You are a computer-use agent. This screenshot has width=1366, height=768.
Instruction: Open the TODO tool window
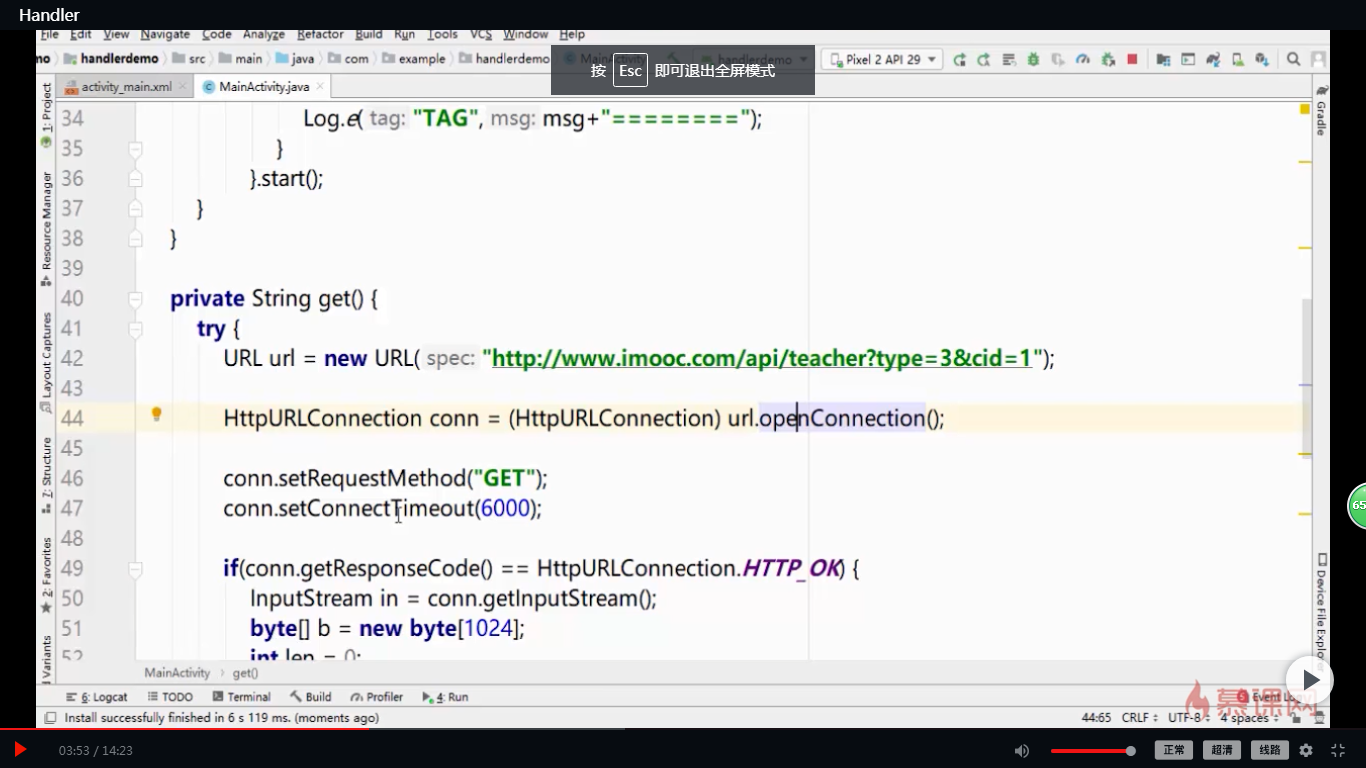tap(170, 697)
